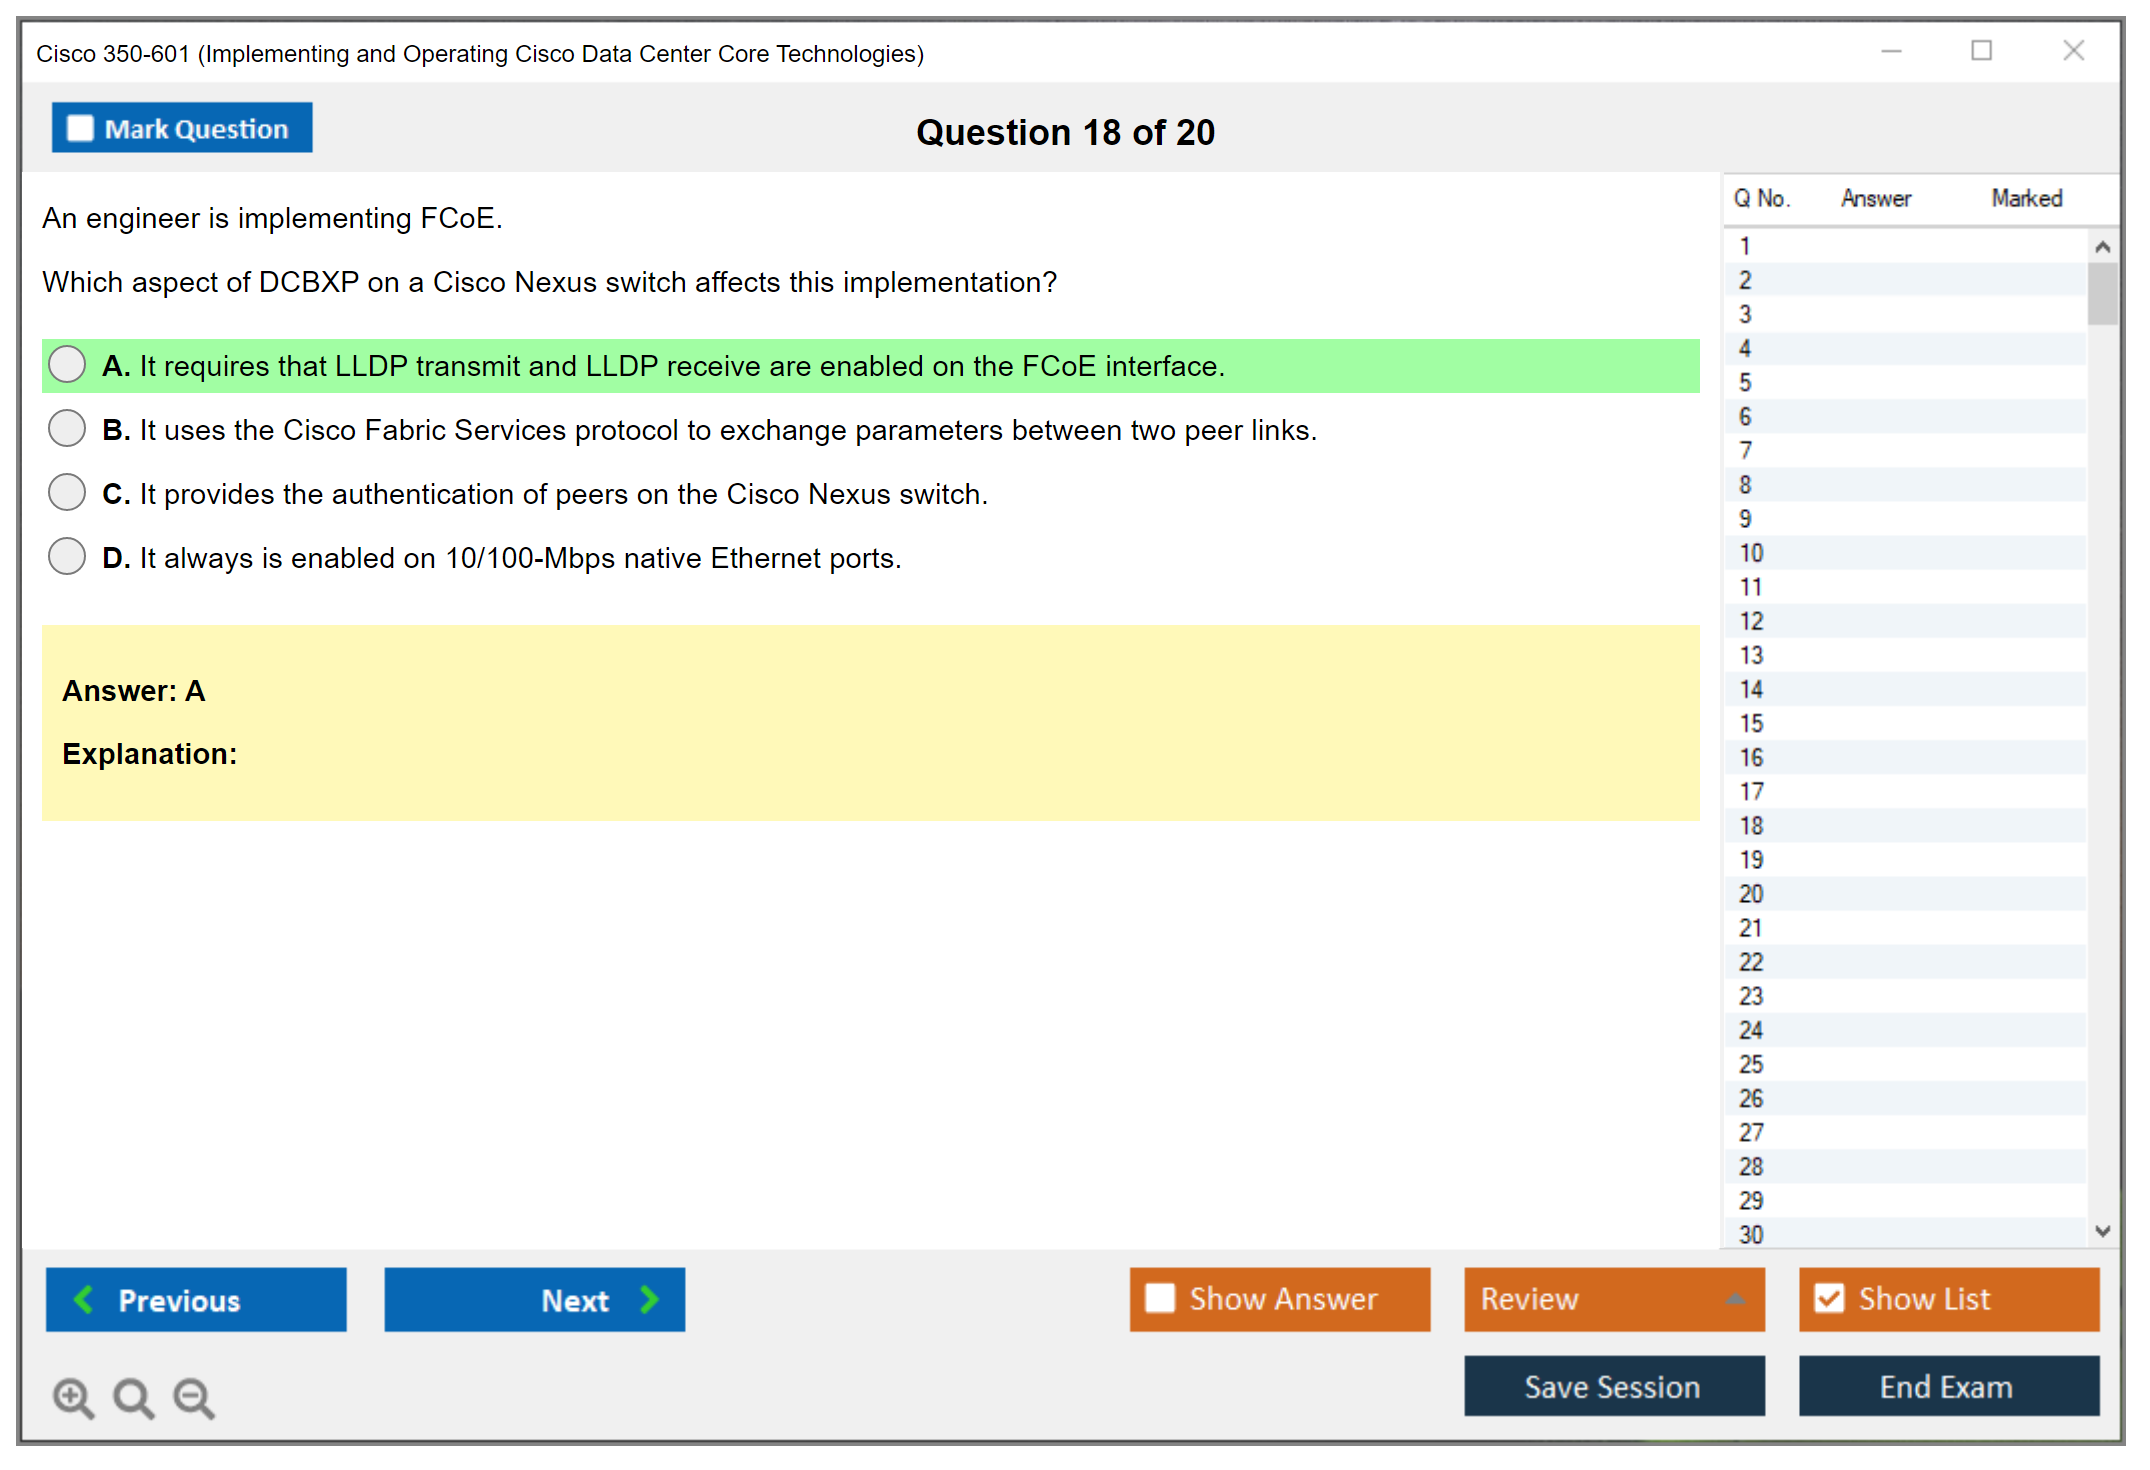Screen dimensions: 2150x1470
Task: Click the End Exam button
Action: 1947,1386
